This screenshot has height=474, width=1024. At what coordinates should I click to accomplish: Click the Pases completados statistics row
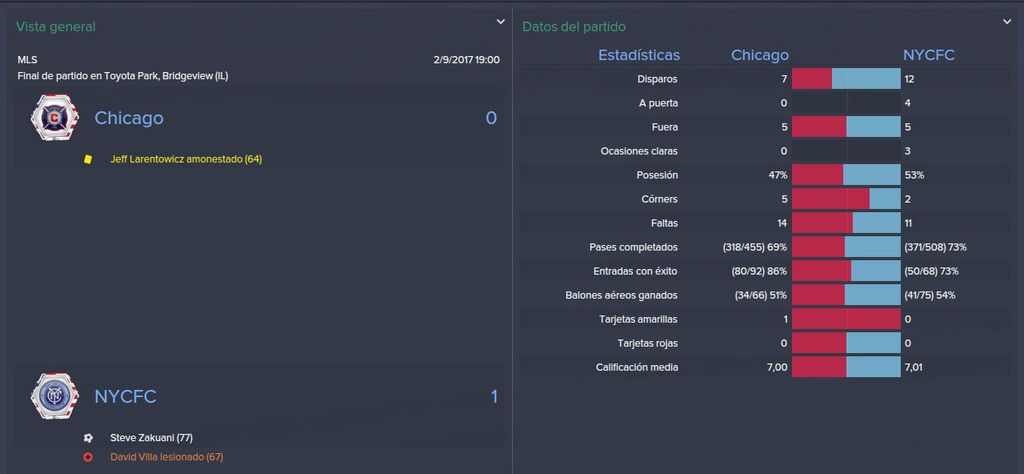tap(765, 247)
